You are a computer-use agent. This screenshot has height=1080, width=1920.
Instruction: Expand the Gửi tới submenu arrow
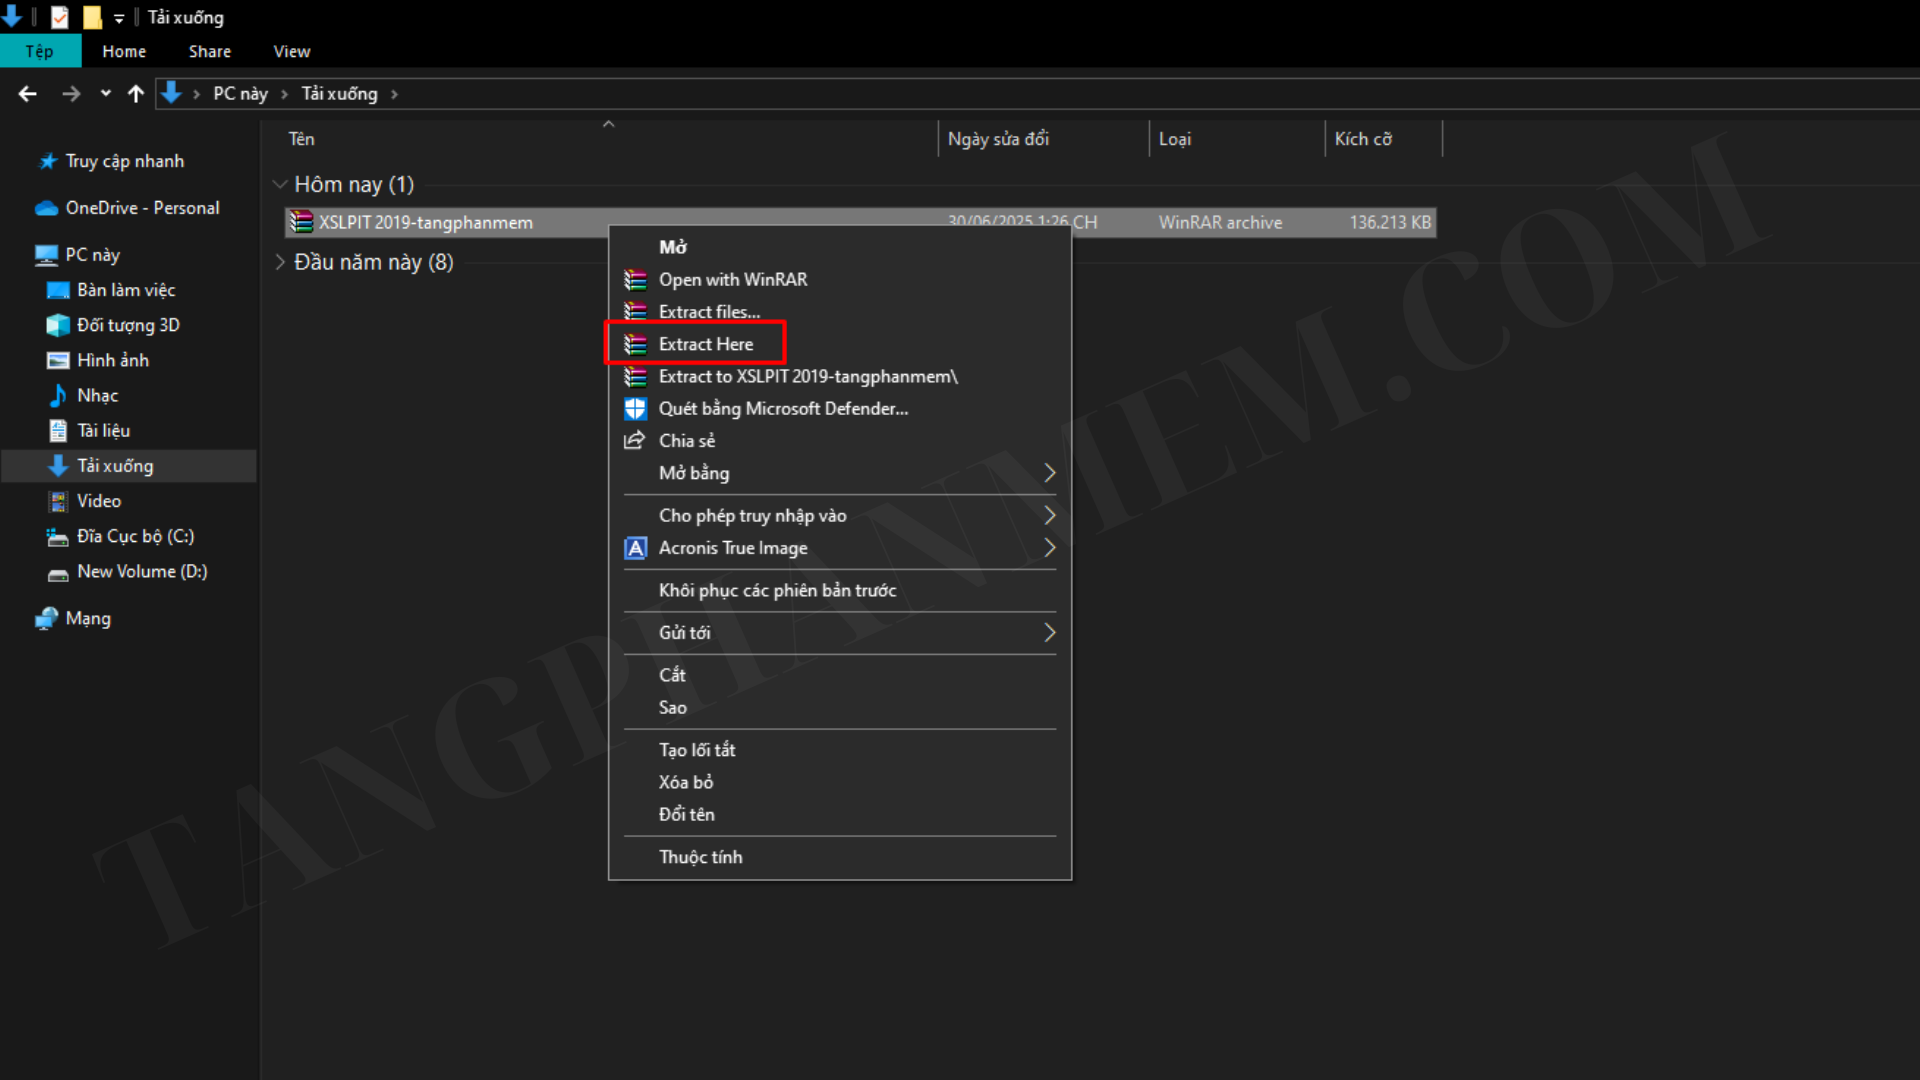pos(1049,633)
